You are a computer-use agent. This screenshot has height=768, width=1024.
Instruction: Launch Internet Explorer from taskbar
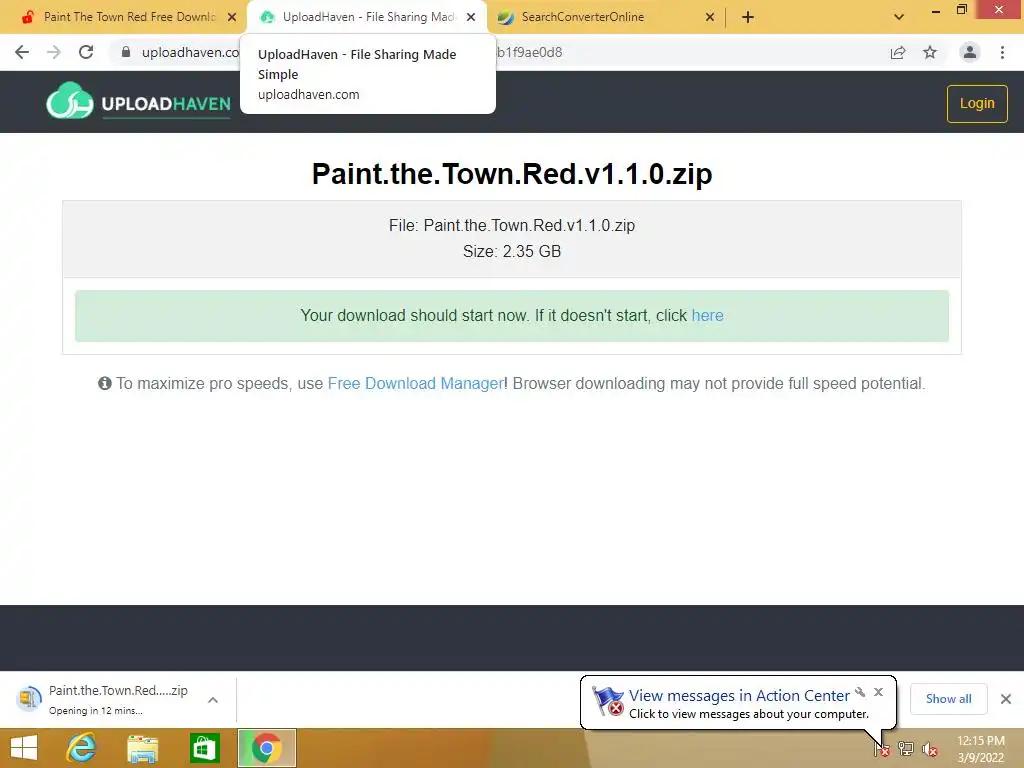81,748
